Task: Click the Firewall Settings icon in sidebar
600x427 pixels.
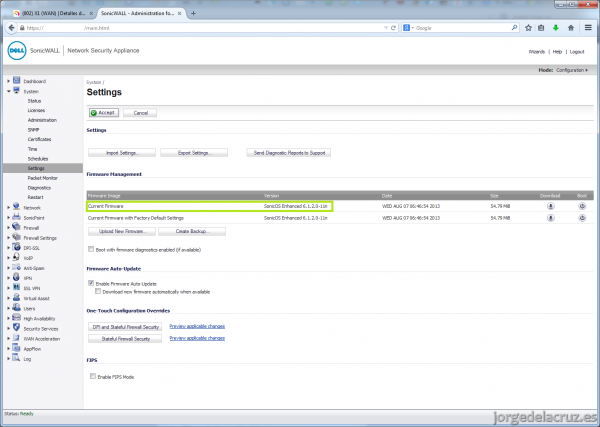Action: (16, 237)
